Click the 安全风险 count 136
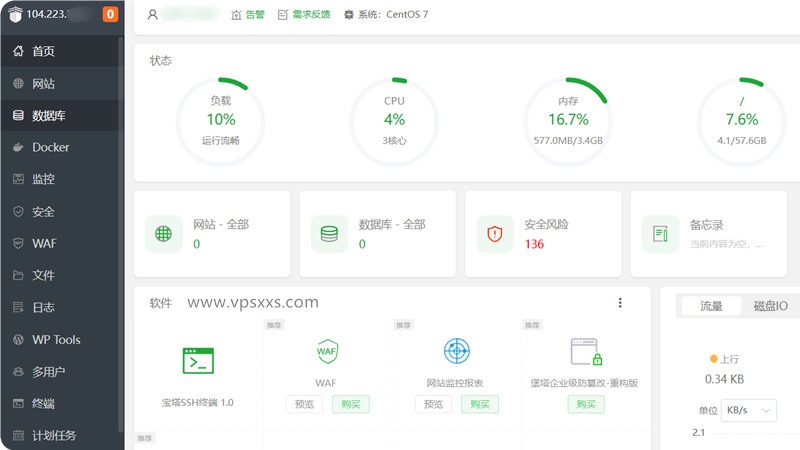This screenshot has height=450, width=800. click(534, 244)
